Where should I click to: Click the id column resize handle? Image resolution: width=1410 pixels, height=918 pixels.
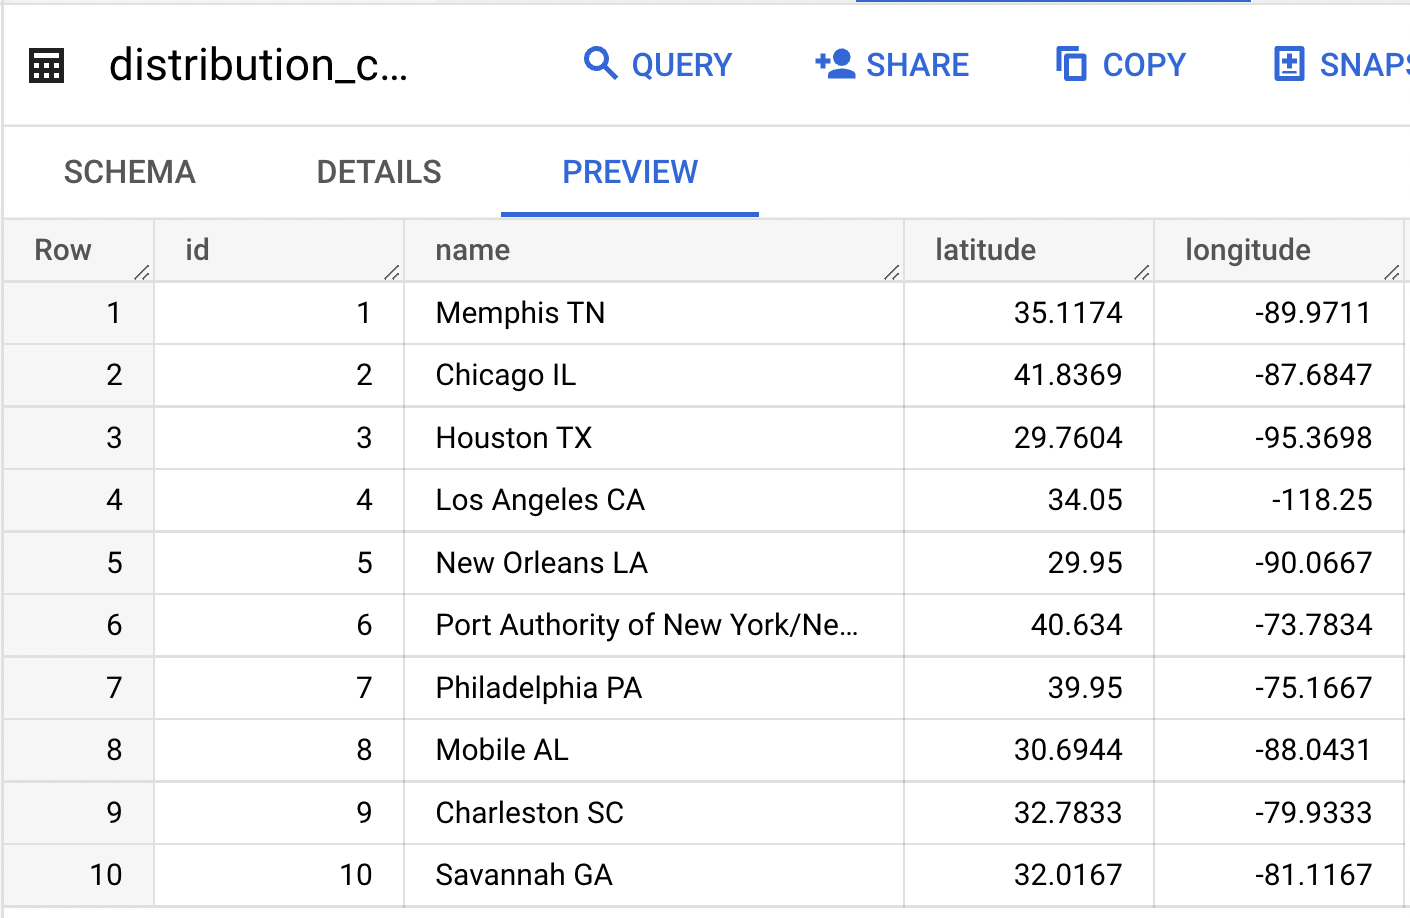[x=391, y=272]
